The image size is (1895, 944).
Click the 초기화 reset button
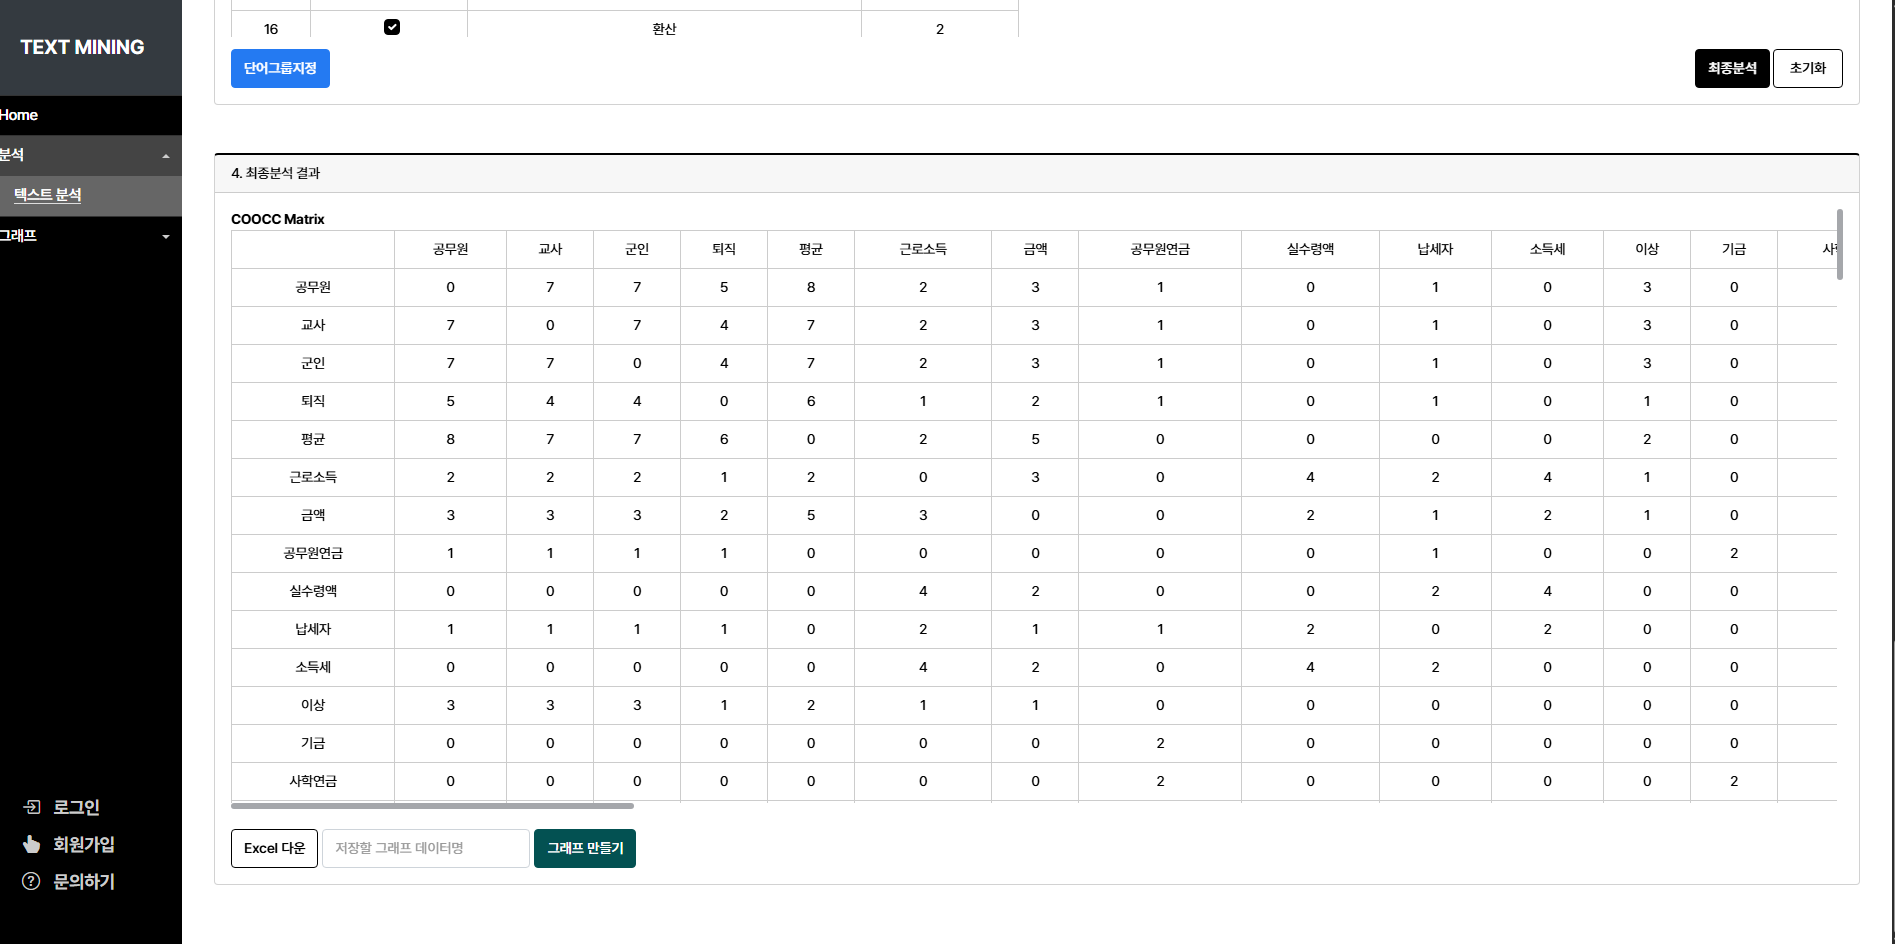[x=1807, y=68]
